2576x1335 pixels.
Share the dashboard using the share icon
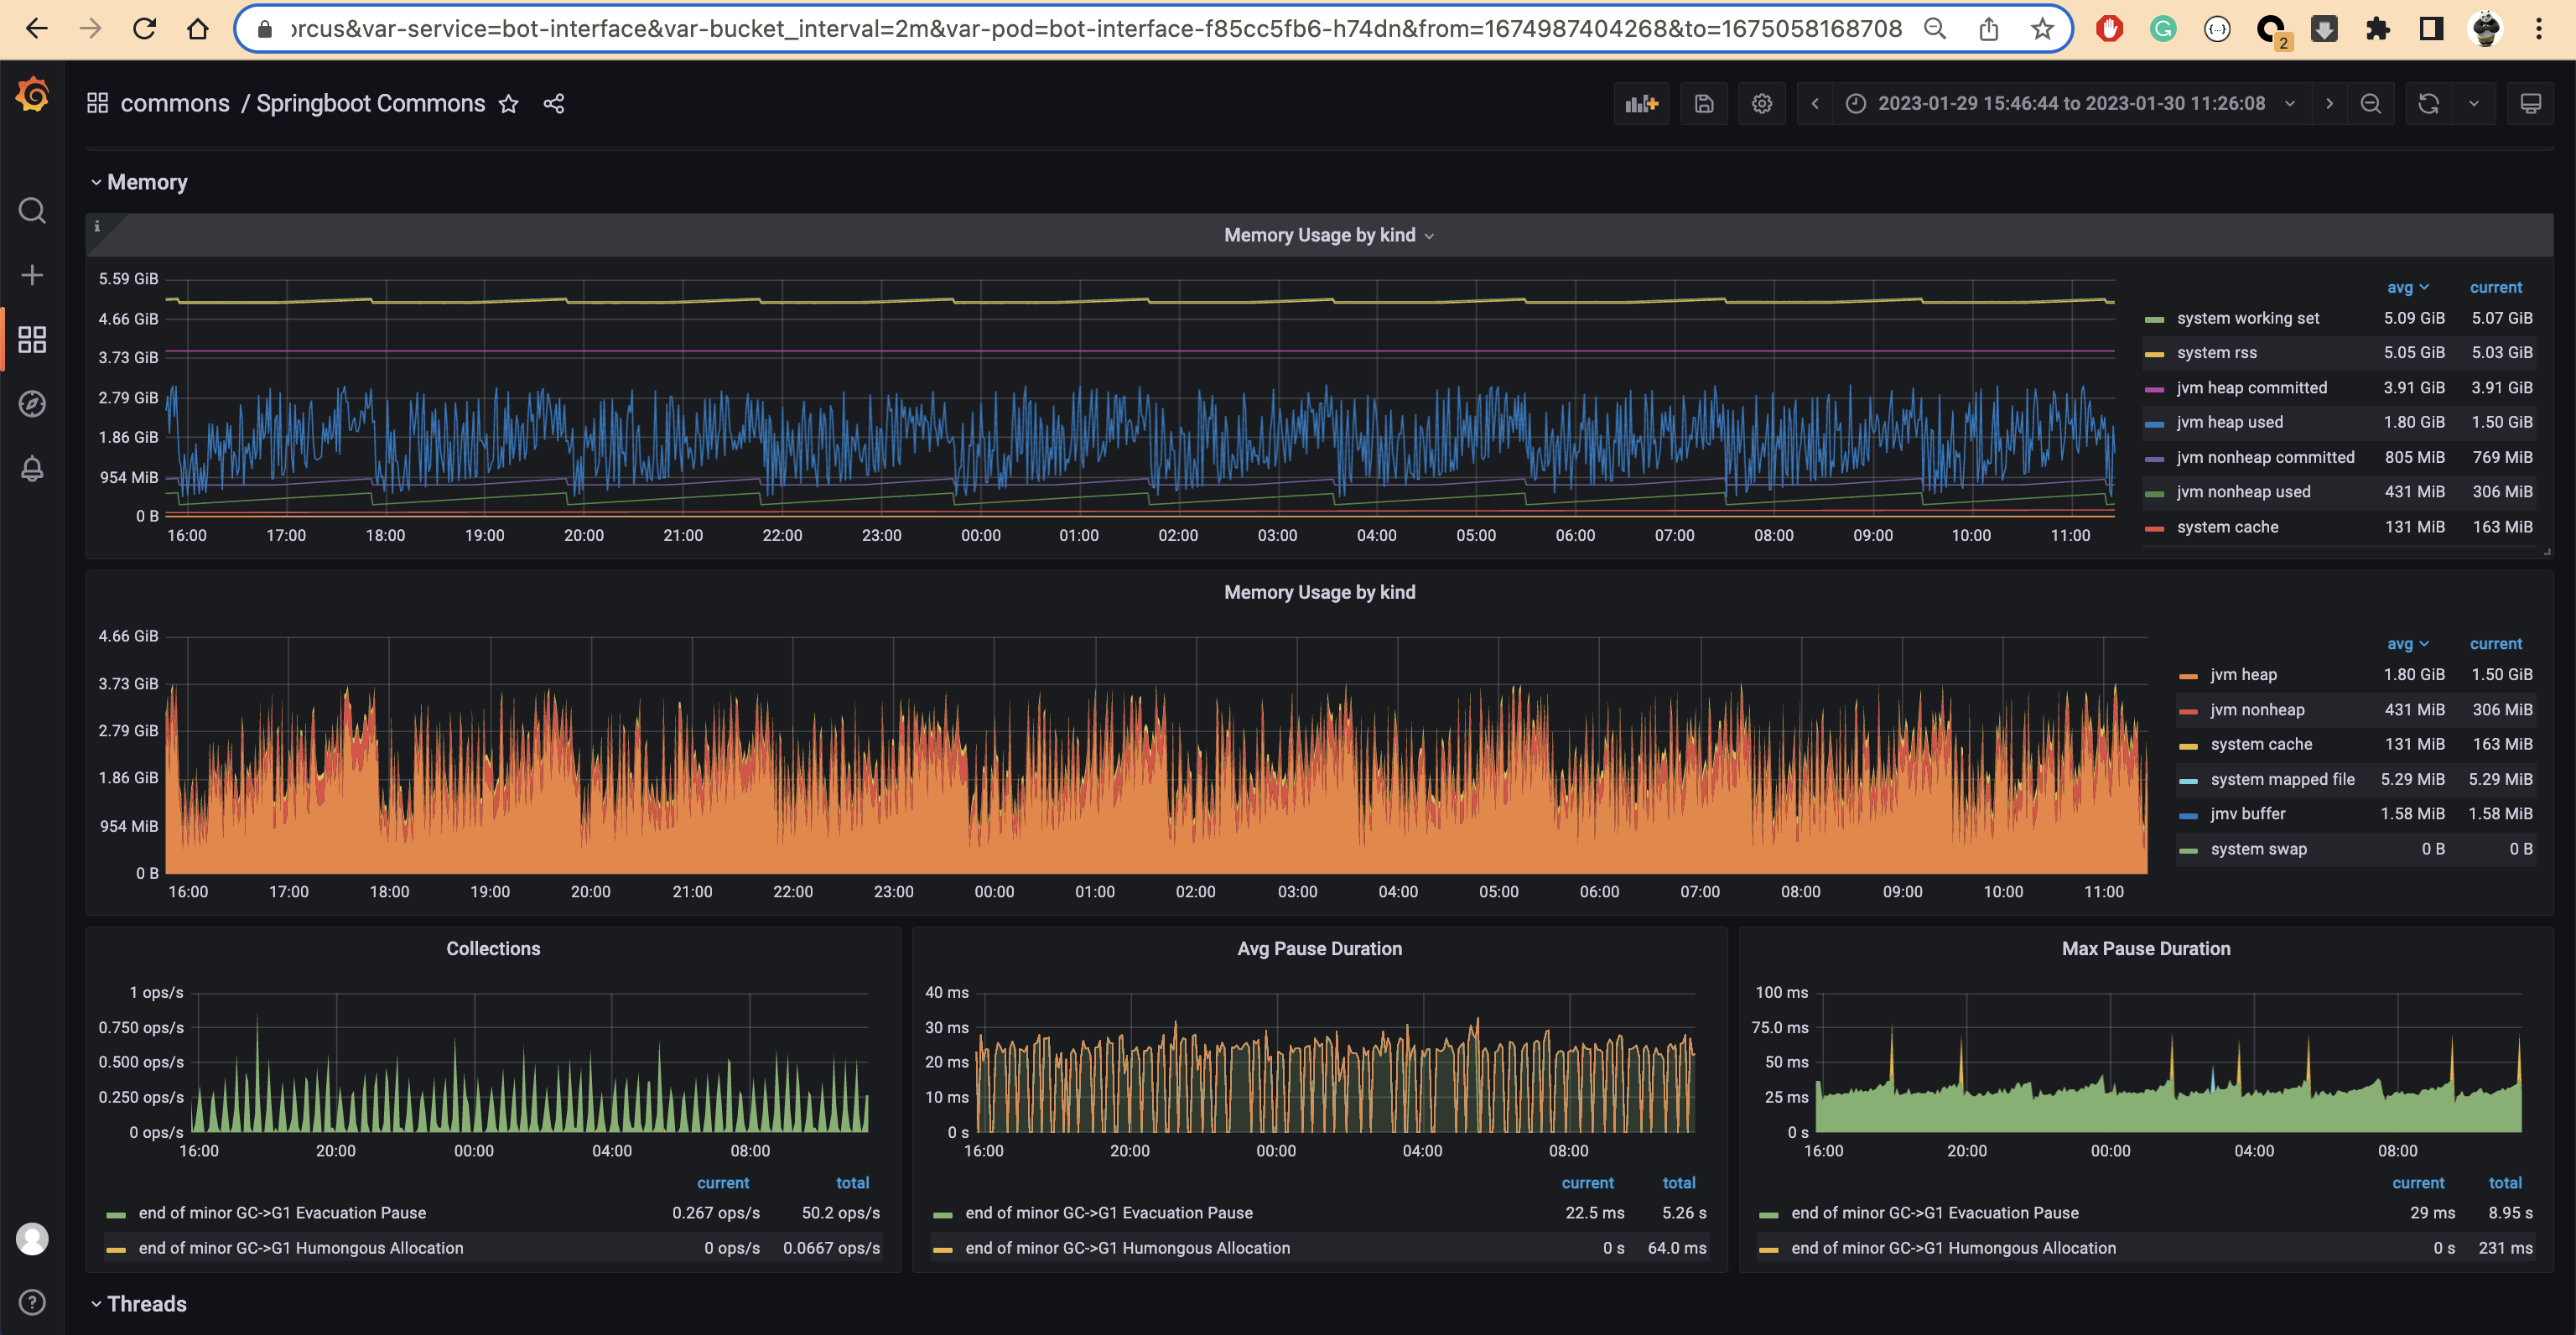[555, 103]
